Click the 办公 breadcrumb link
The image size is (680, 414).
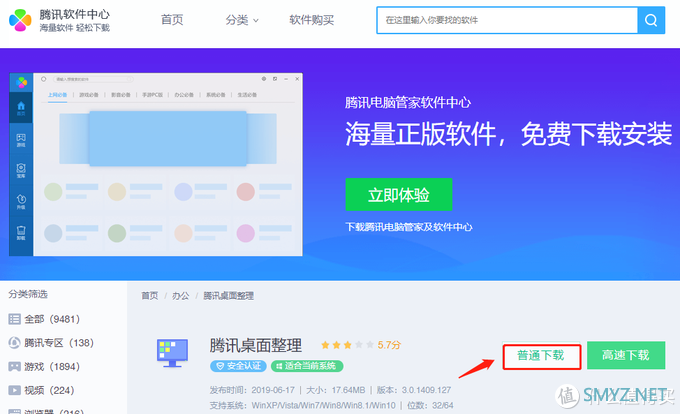180,296
